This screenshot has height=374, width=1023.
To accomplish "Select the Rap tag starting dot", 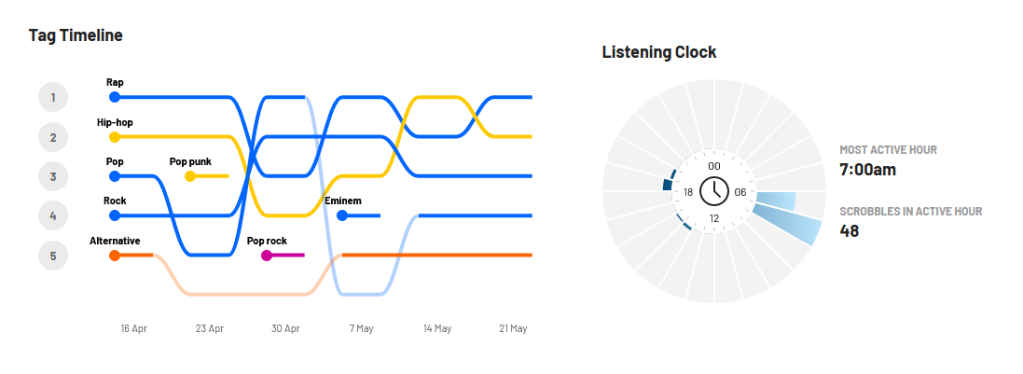I will [x=115, y=97].
